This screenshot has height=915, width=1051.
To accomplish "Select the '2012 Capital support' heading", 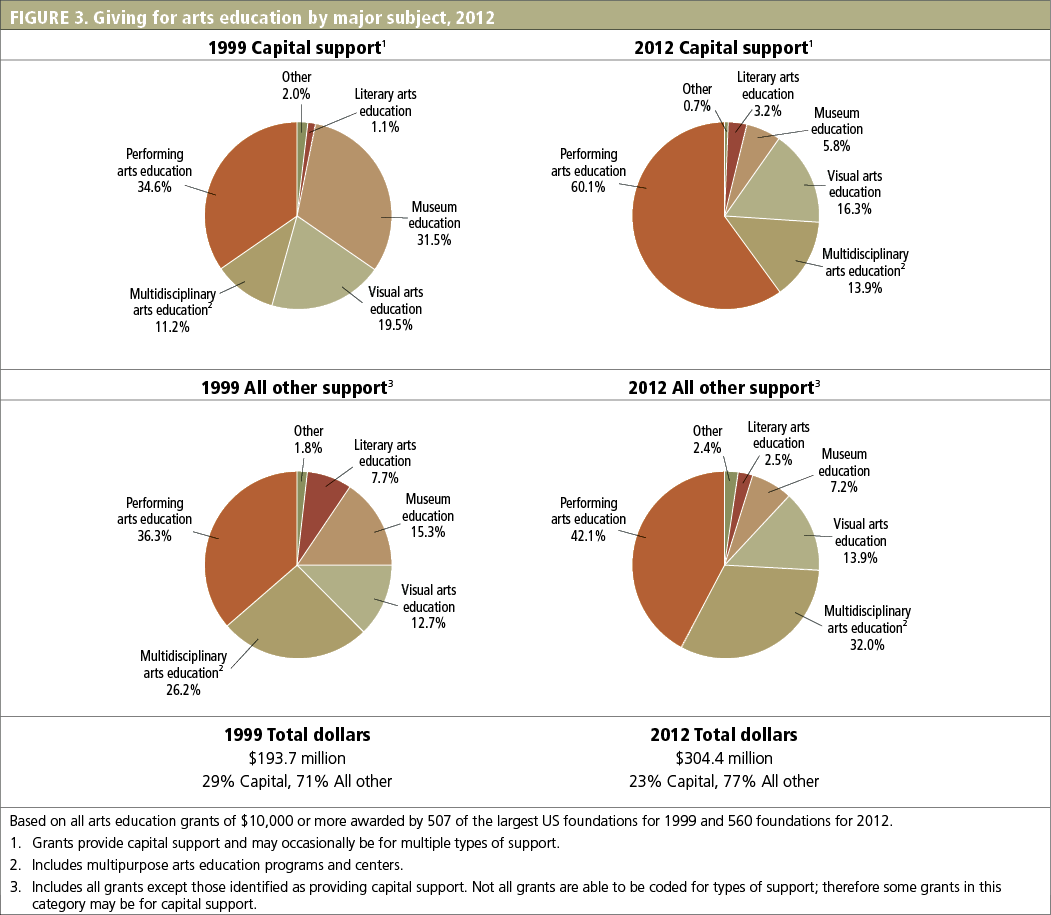I will pyautogui.click(x=724, y=48).
